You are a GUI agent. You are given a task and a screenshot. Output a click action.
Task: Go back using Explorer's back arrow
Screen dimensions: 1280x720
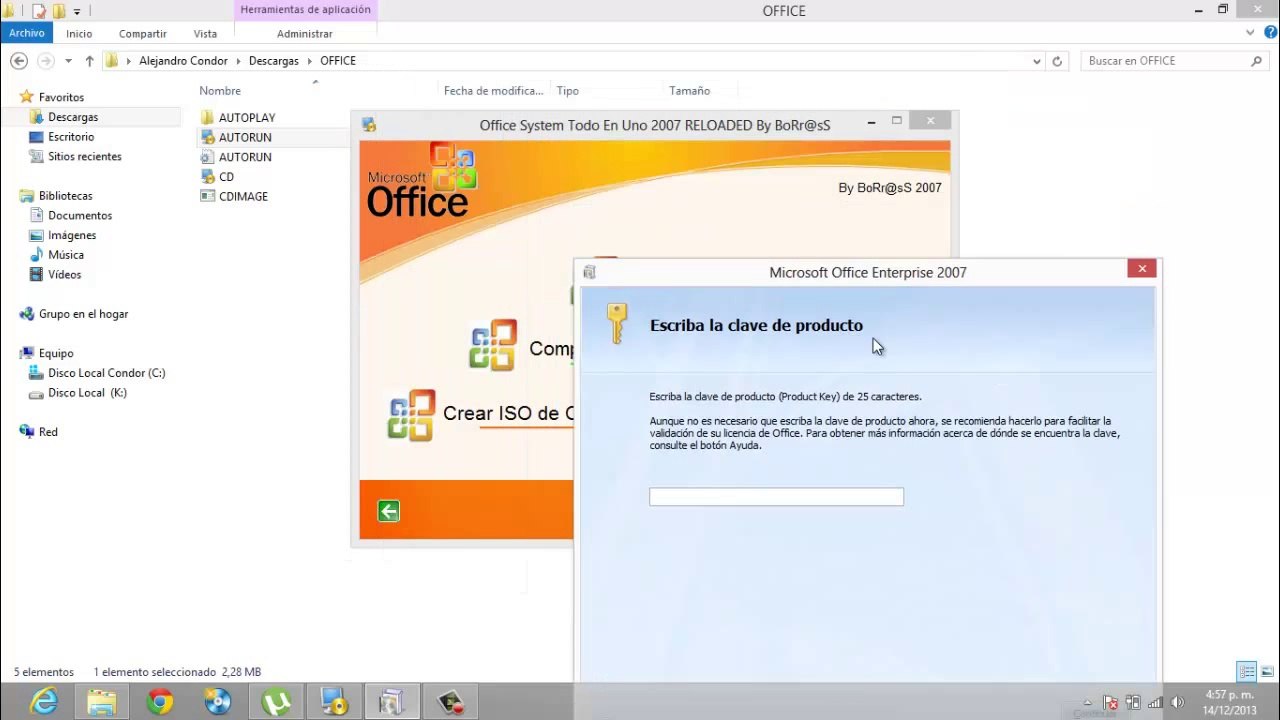click(19, 61)
